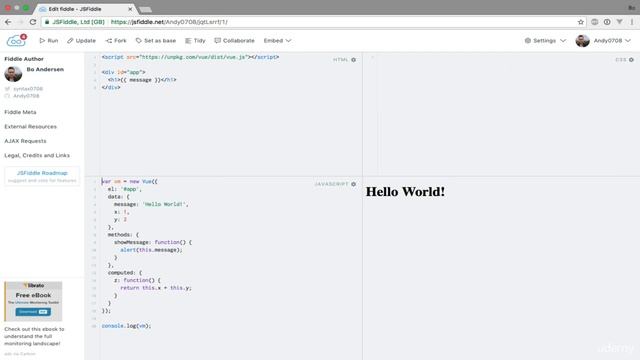Click the return this.x + this.y line

click(156, 288)
